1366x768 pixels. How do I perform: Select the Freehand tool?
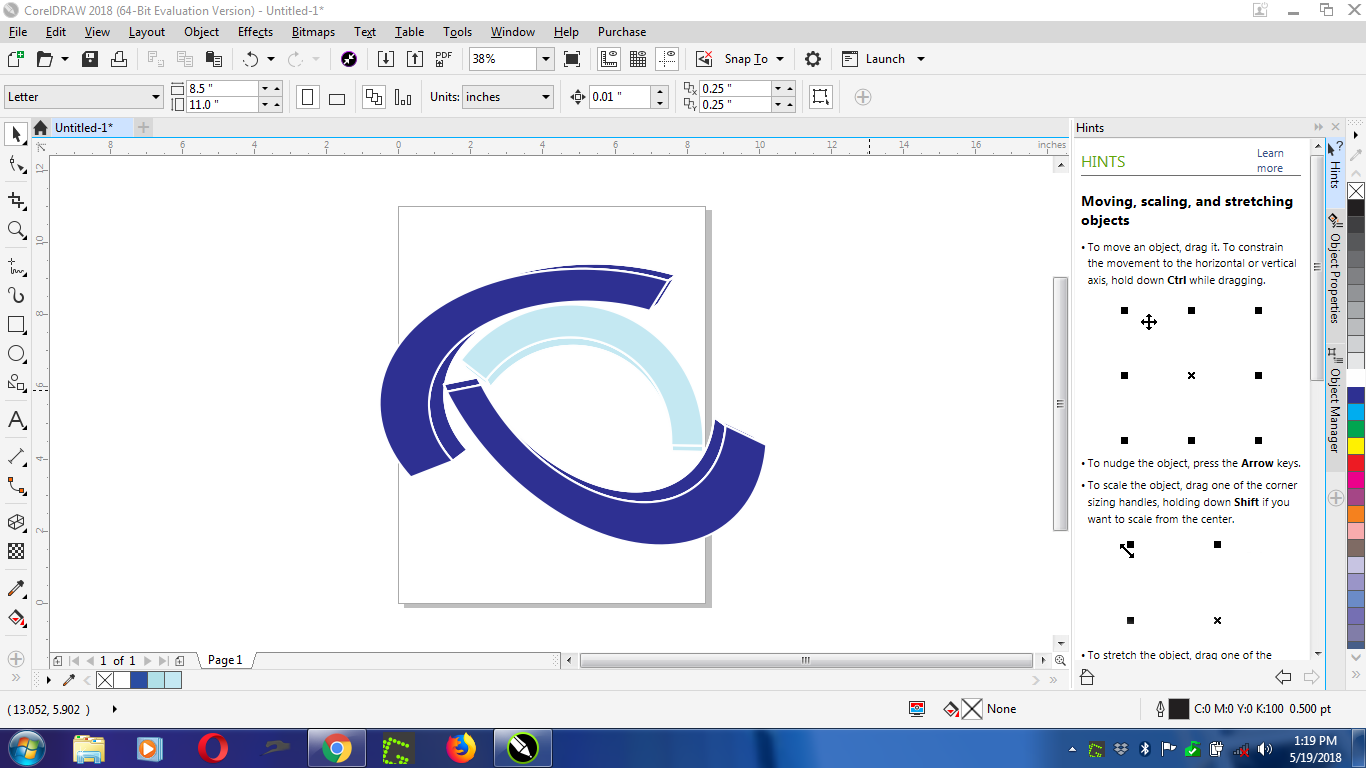(16, 267)
